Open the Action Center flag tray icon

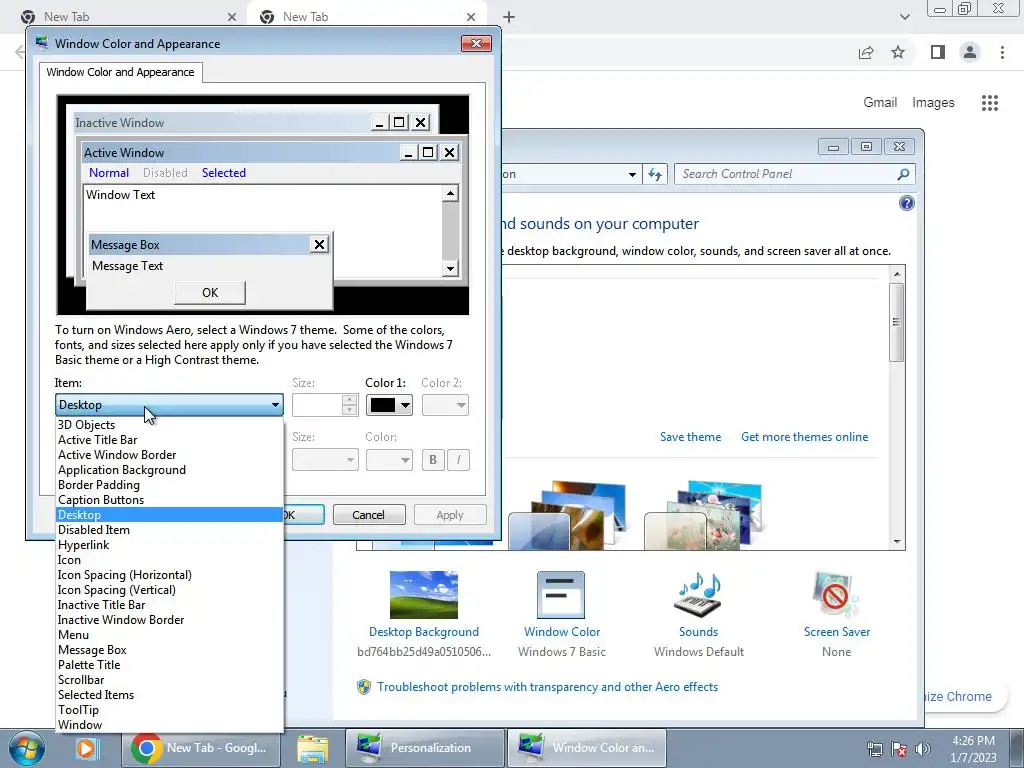tap(899, 748)
